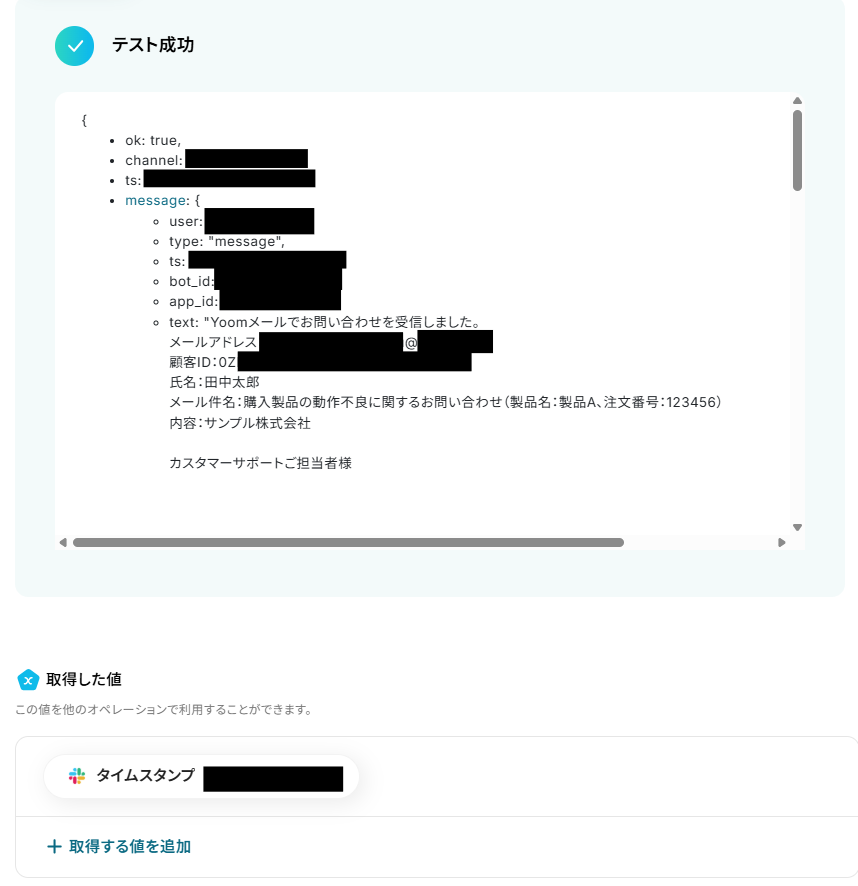Click the blue pentagon icon beside 取得した値
Viewport: 858px width, 886px height.
coord(28,680)
